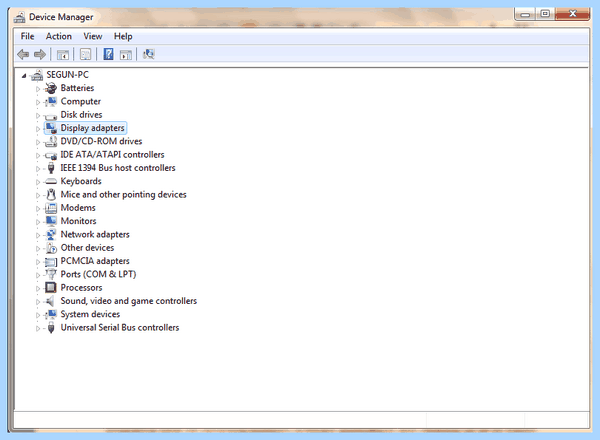Open the View menu
600x440 pixels.
93,36
